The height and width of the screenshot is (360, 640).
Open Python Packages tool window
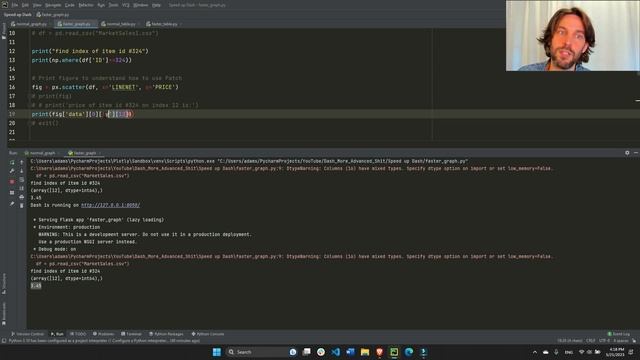[x=166, y=334]
